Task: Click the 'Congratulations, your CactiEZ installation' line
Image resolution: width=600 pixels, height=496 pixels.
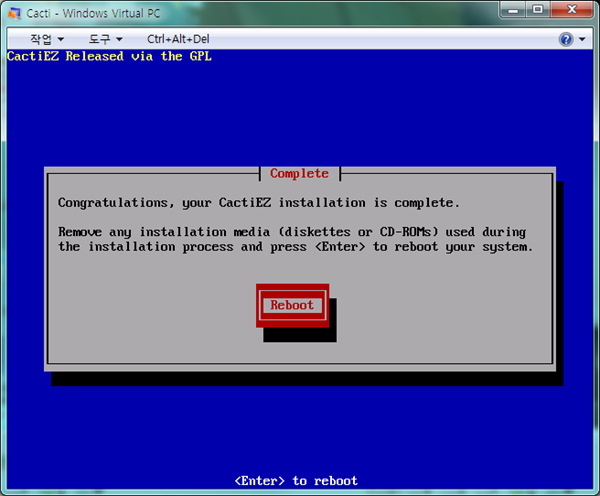Action: click(259, 203)
